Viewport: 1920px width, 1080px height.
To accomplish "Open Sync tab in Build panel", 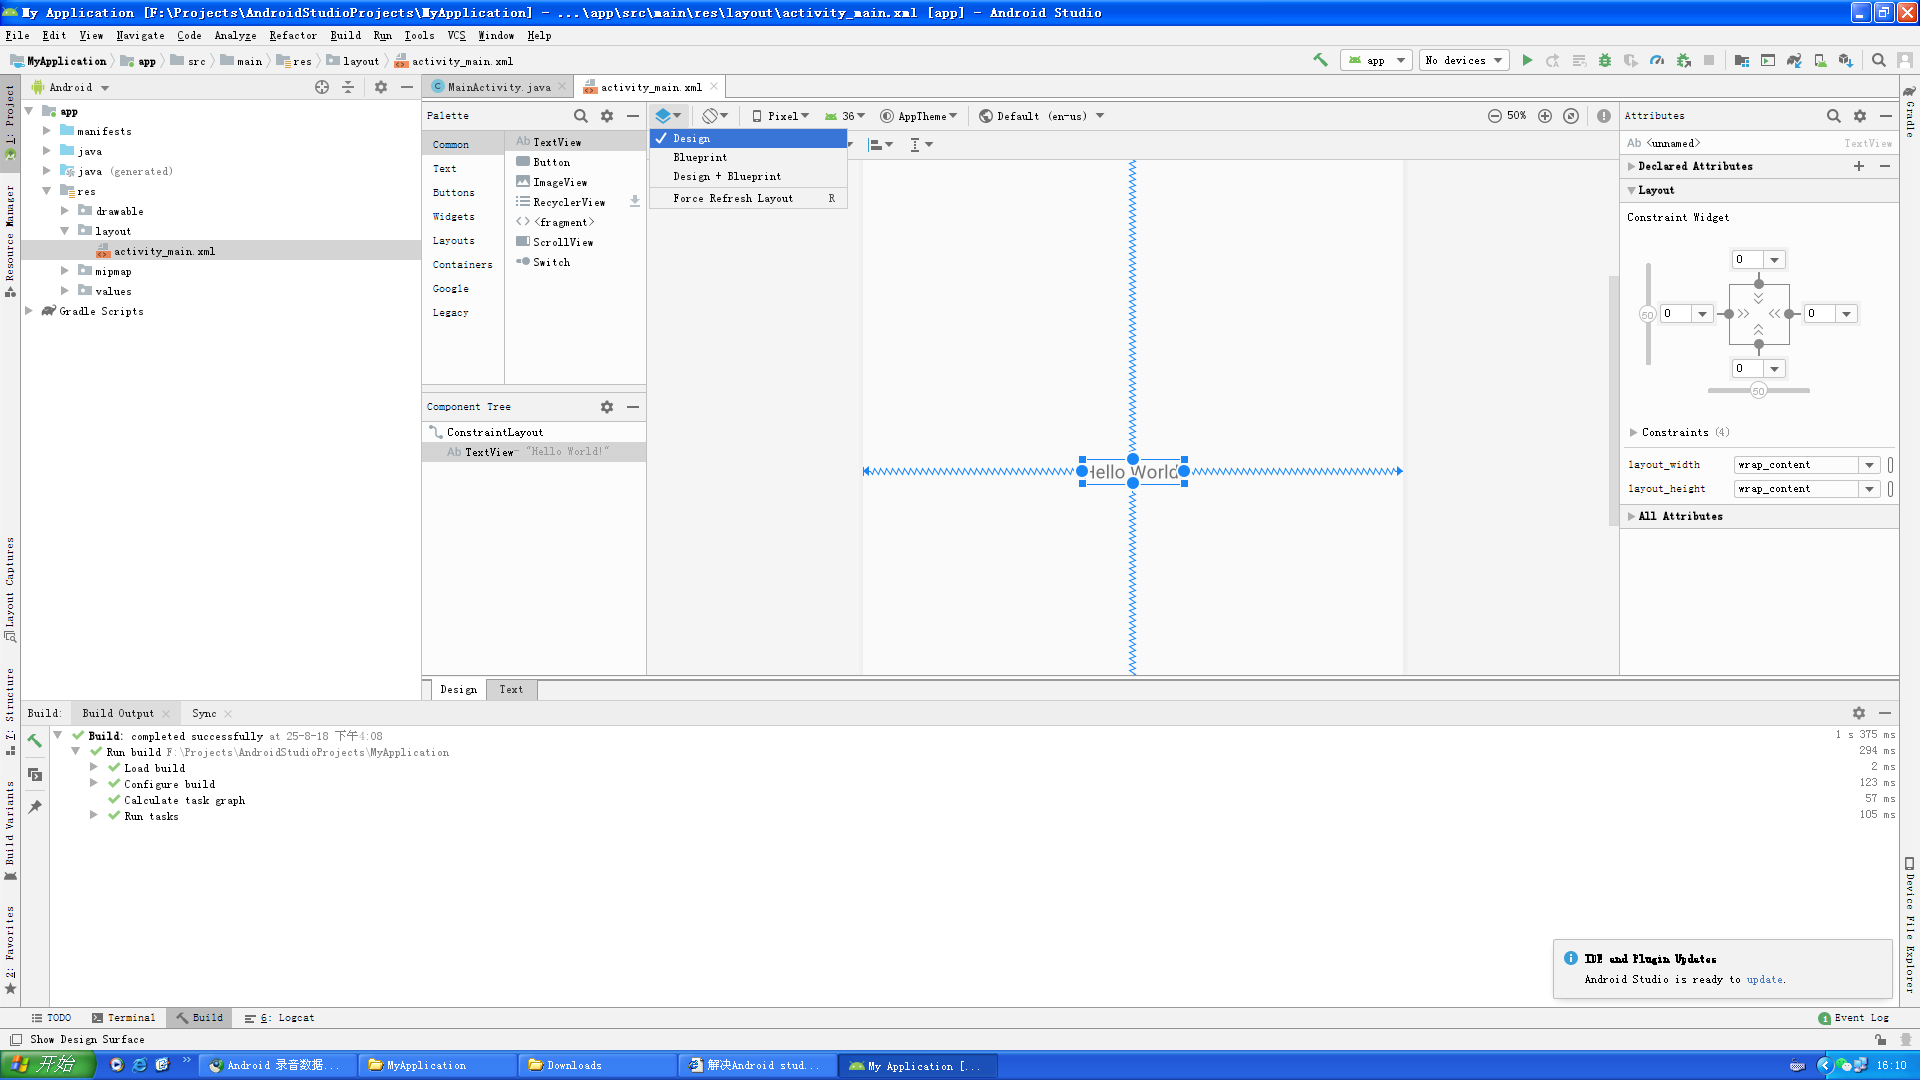I will pos(204,713).
